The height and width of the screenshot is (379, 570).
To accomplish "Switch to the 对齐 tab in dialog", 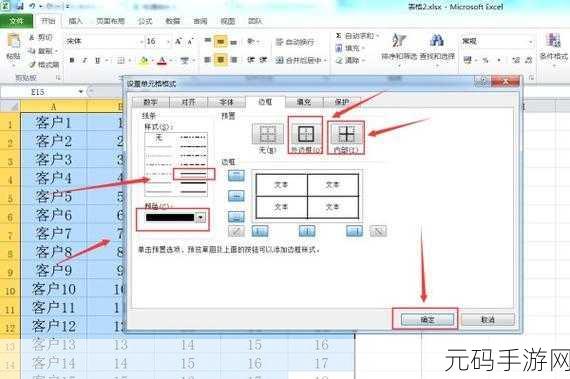I will [x=188, y=102].
